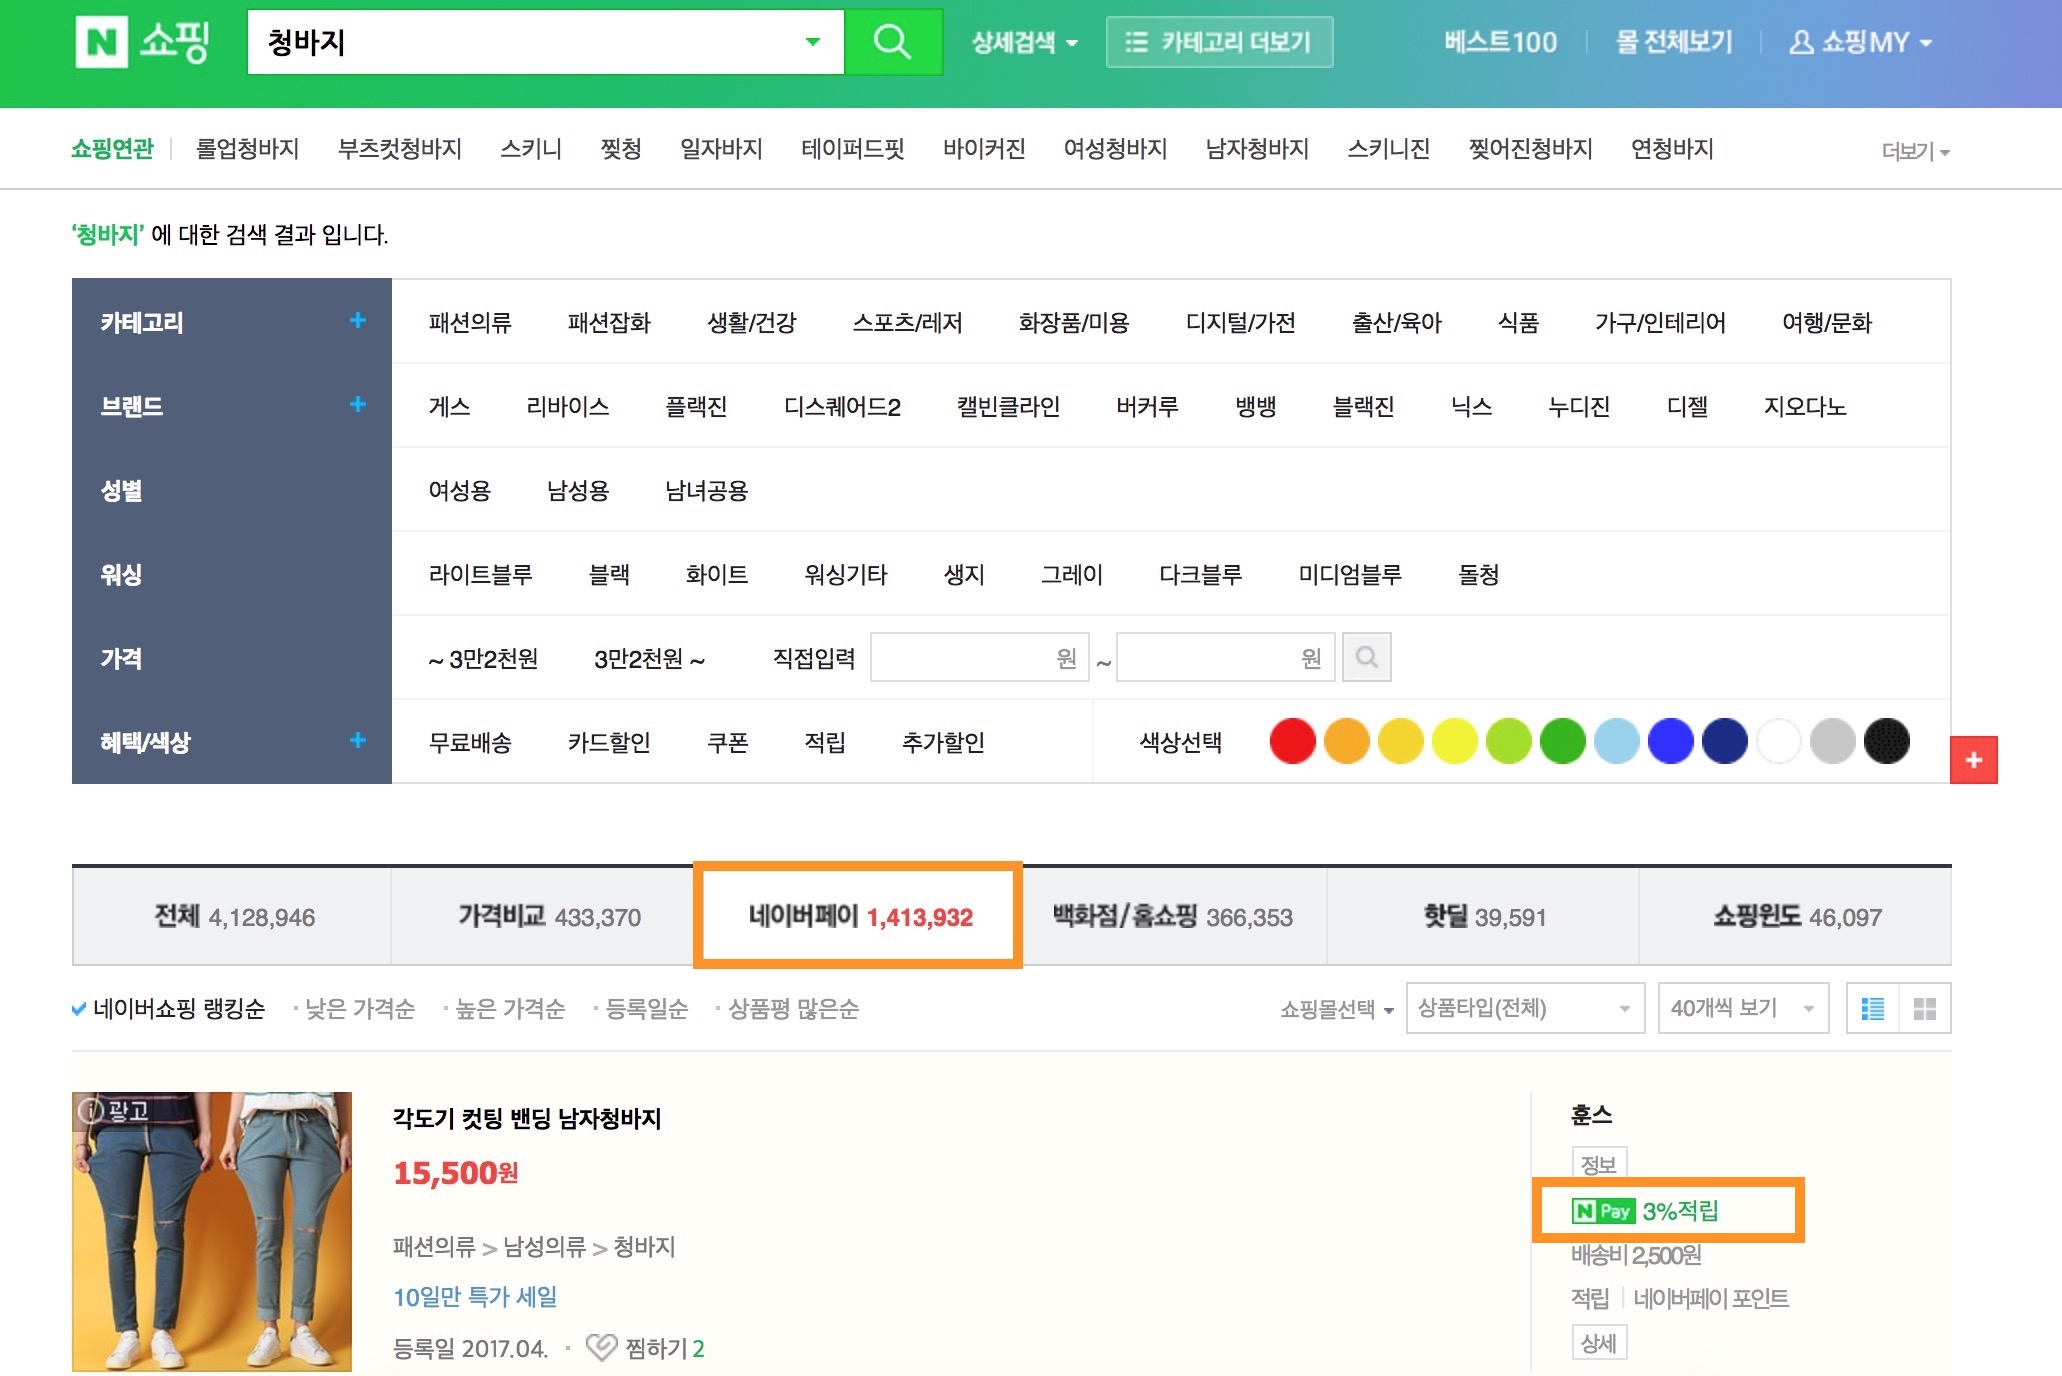Pick the lime green color swatch
The image size is (2062, 1376).
point(1509,741)
